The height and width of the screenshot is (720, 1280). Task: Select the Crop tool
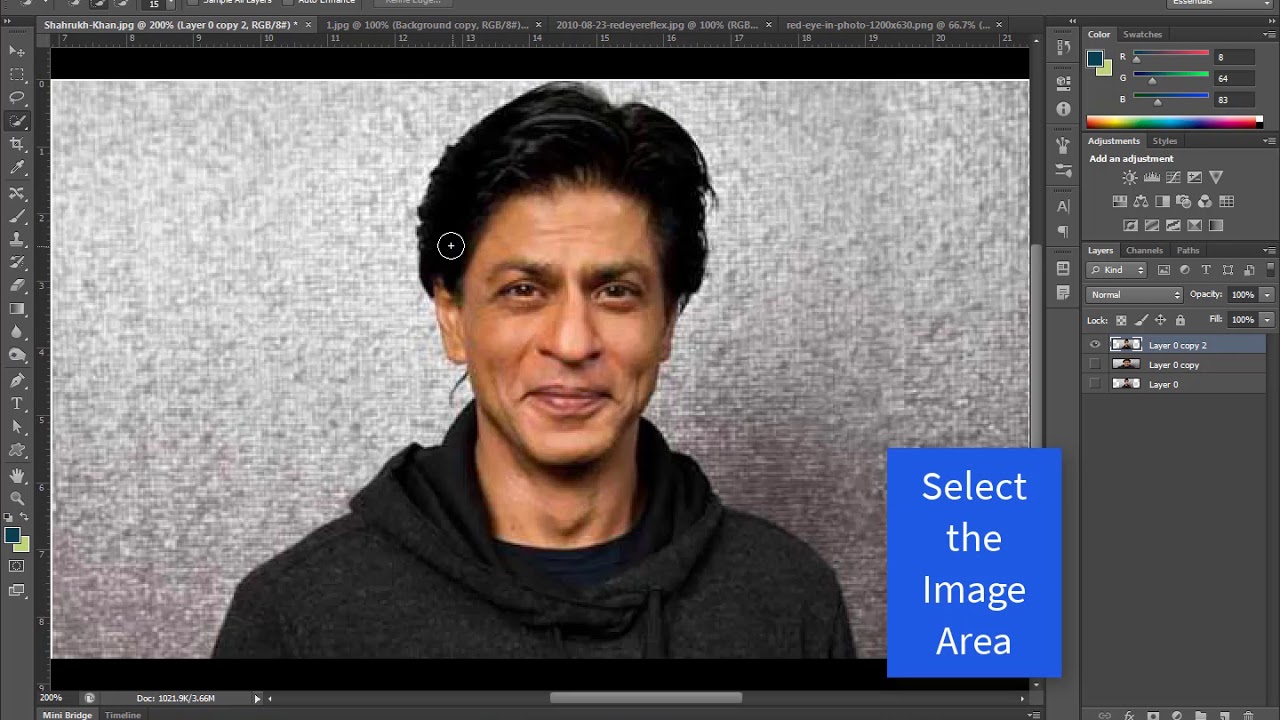click(17, 146)
